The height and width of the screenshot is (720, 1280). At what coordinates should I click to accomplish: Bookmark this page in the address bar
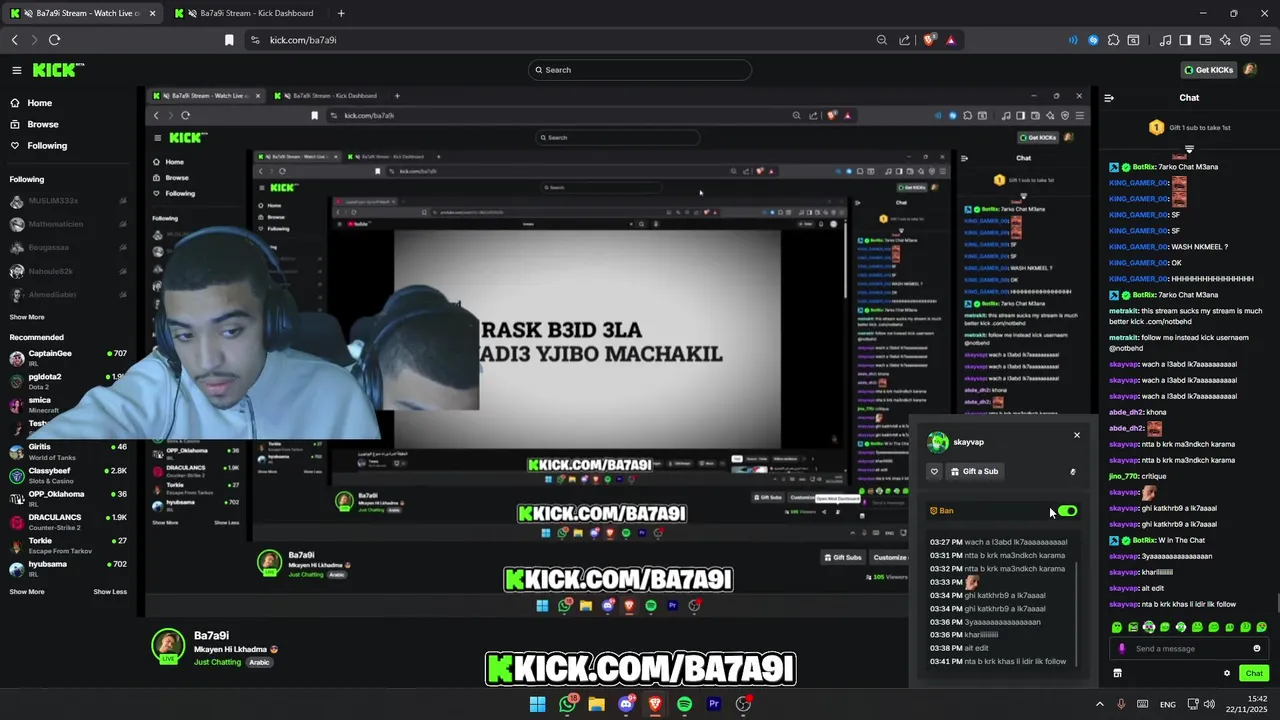(229, 40)
